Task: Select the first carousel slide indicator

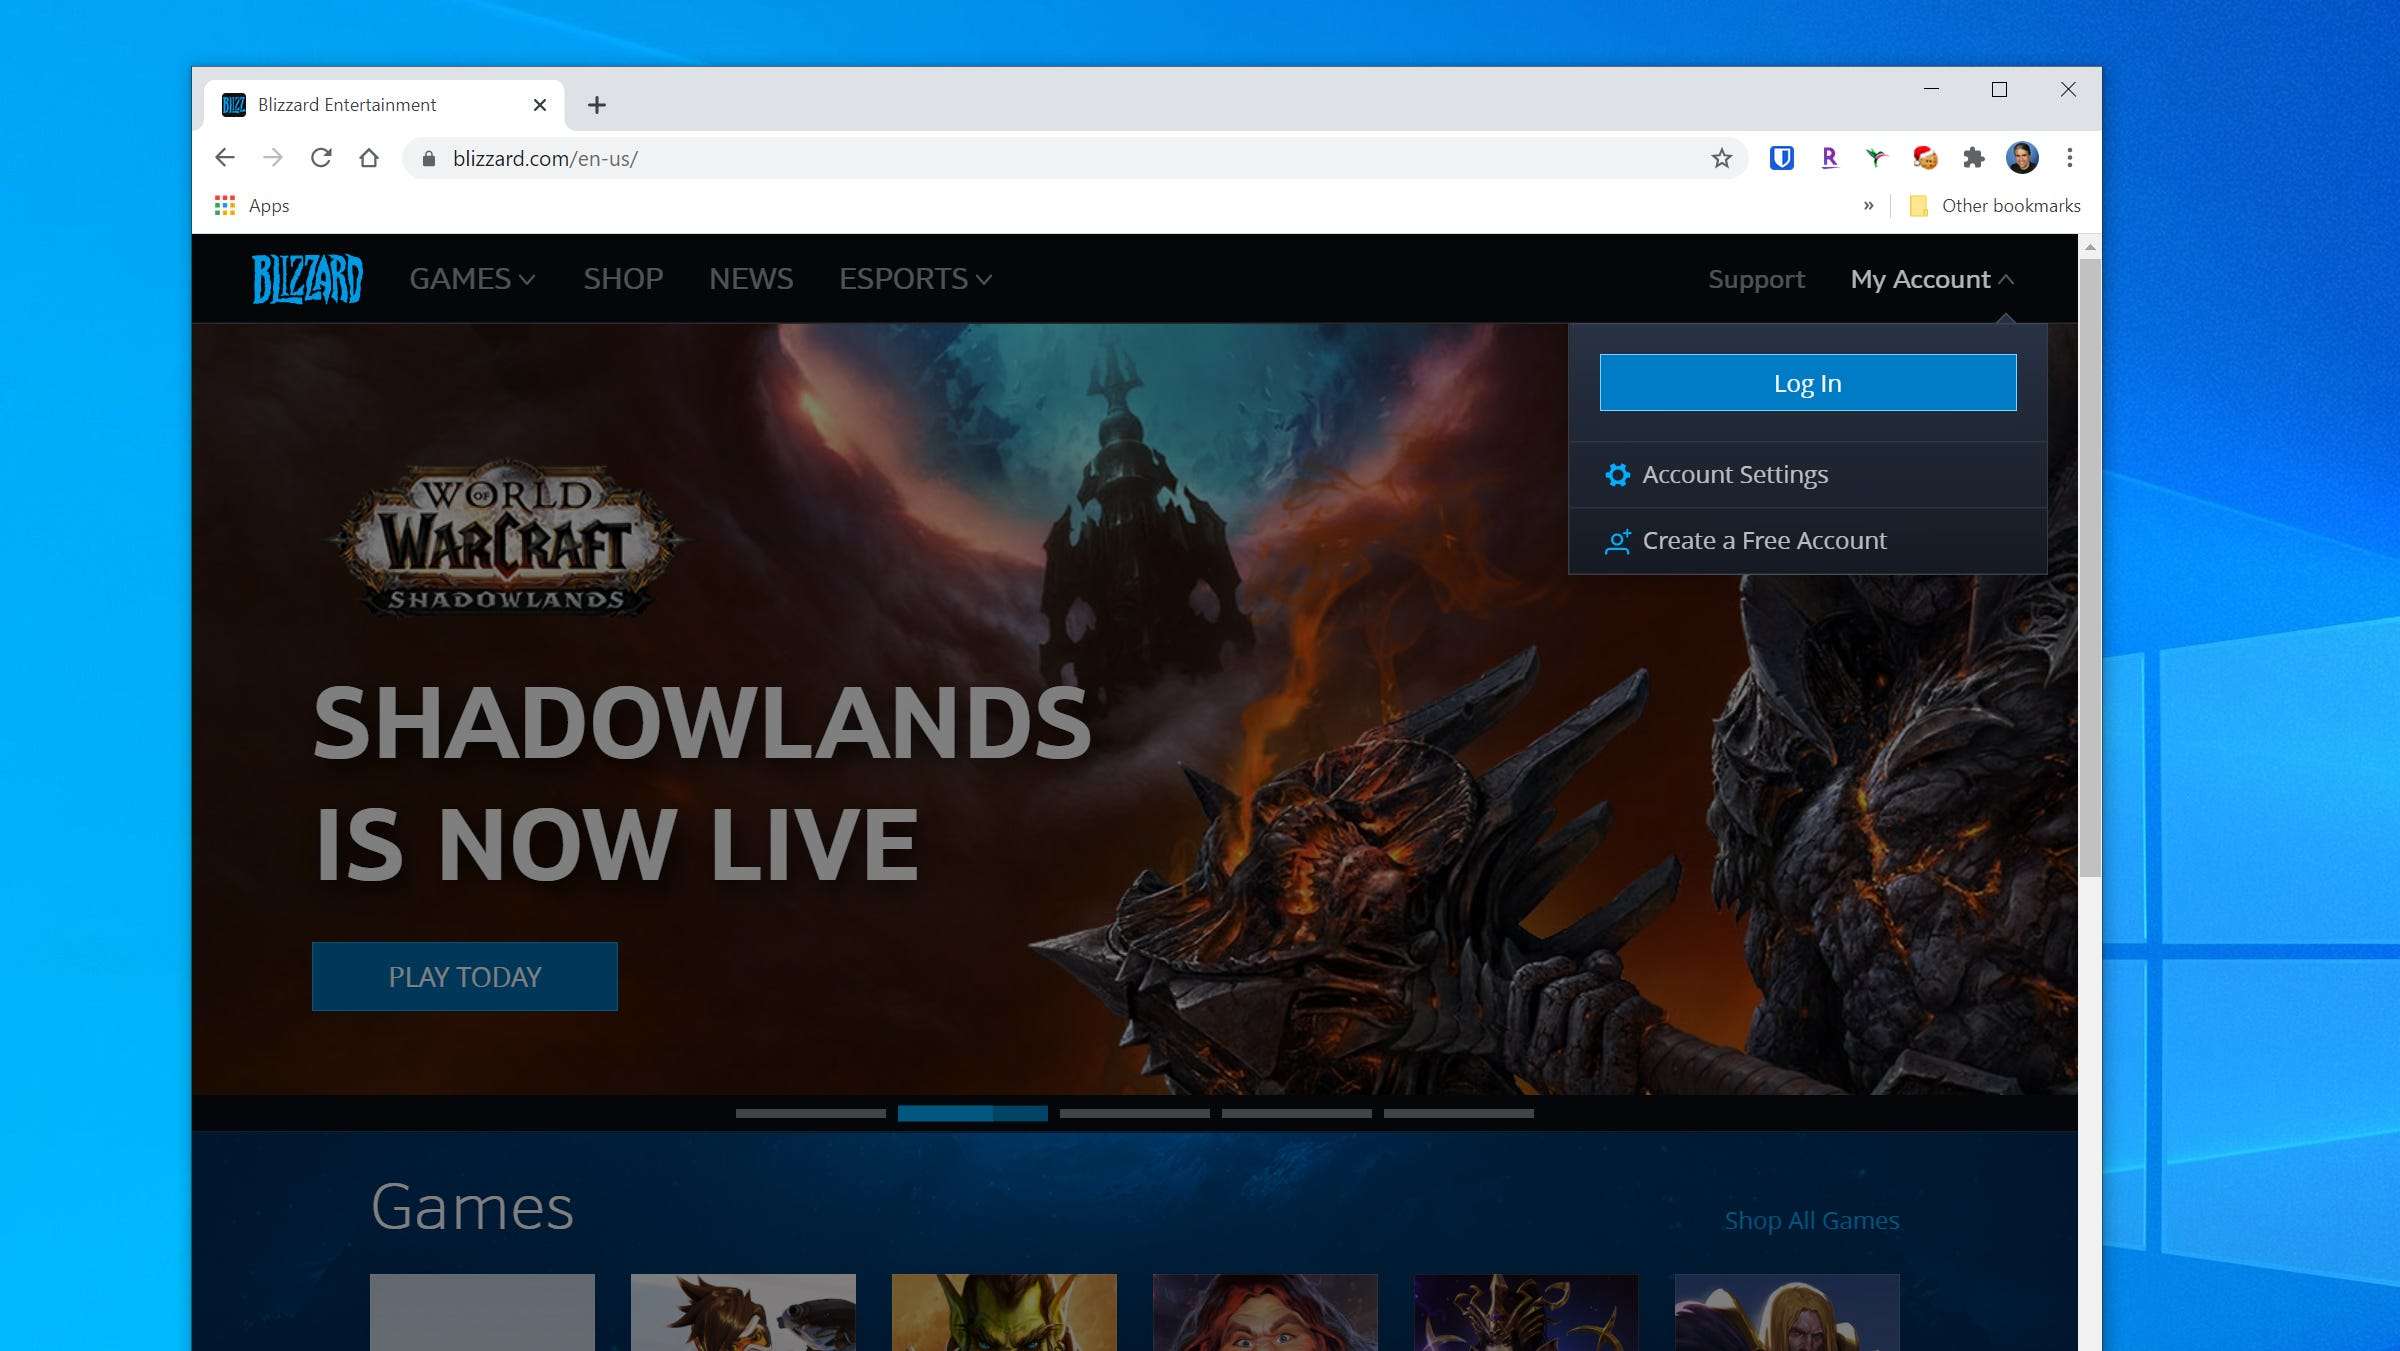Action: tap(811, 1113)
